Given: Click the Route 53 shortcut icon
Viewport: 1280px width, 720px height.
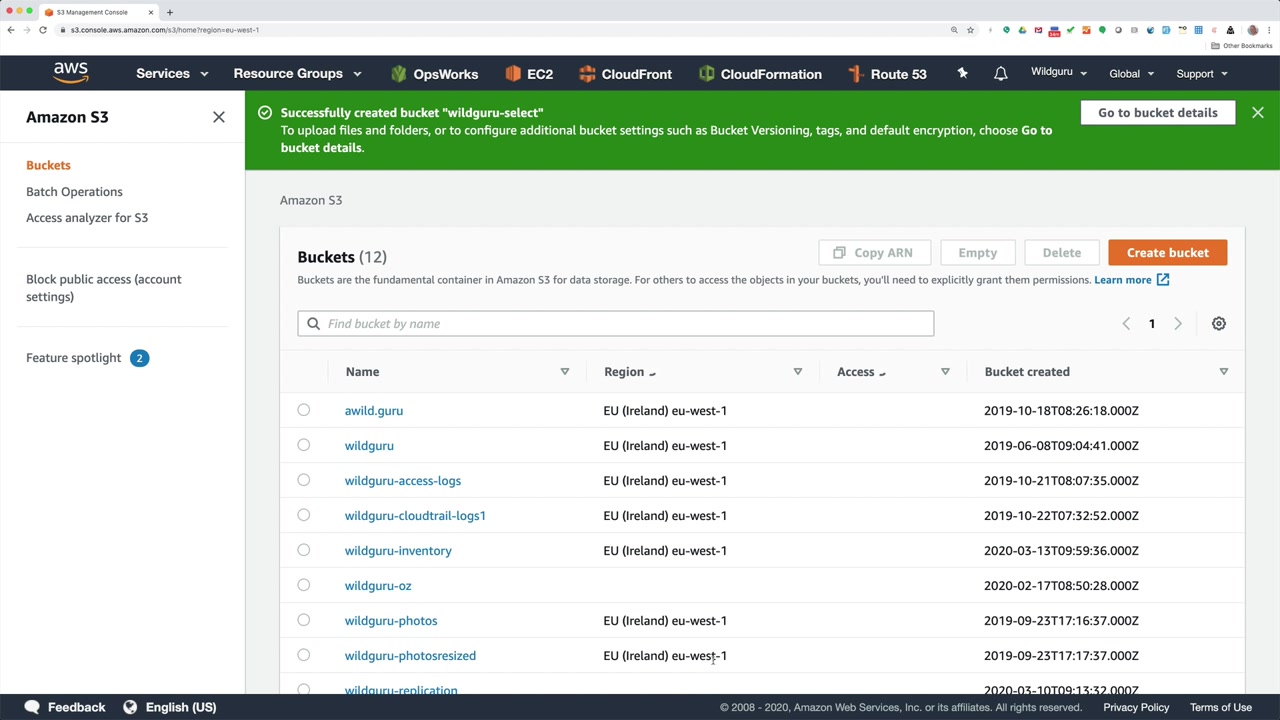Looking at the screenshot, I should click(855, 74).
